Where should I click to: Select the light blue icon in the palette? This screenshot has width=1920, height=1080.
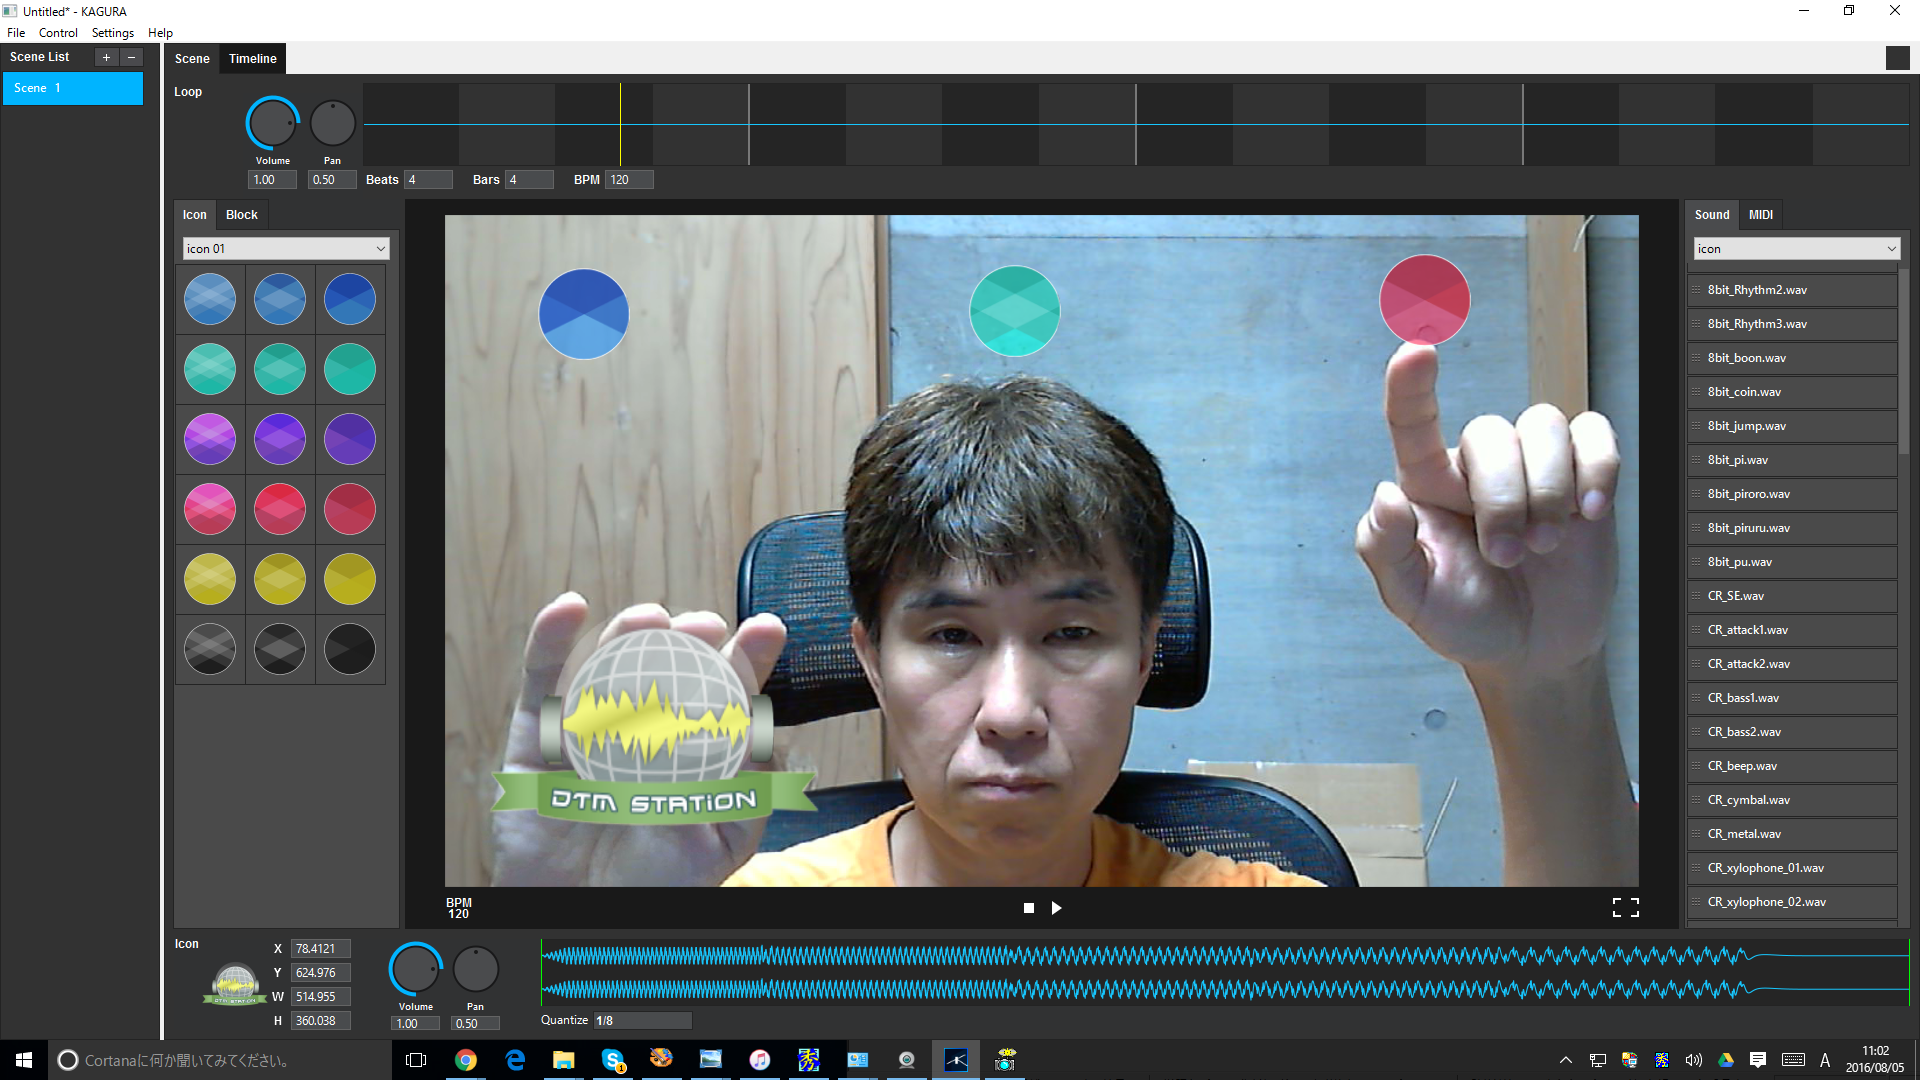pos(210,299)
